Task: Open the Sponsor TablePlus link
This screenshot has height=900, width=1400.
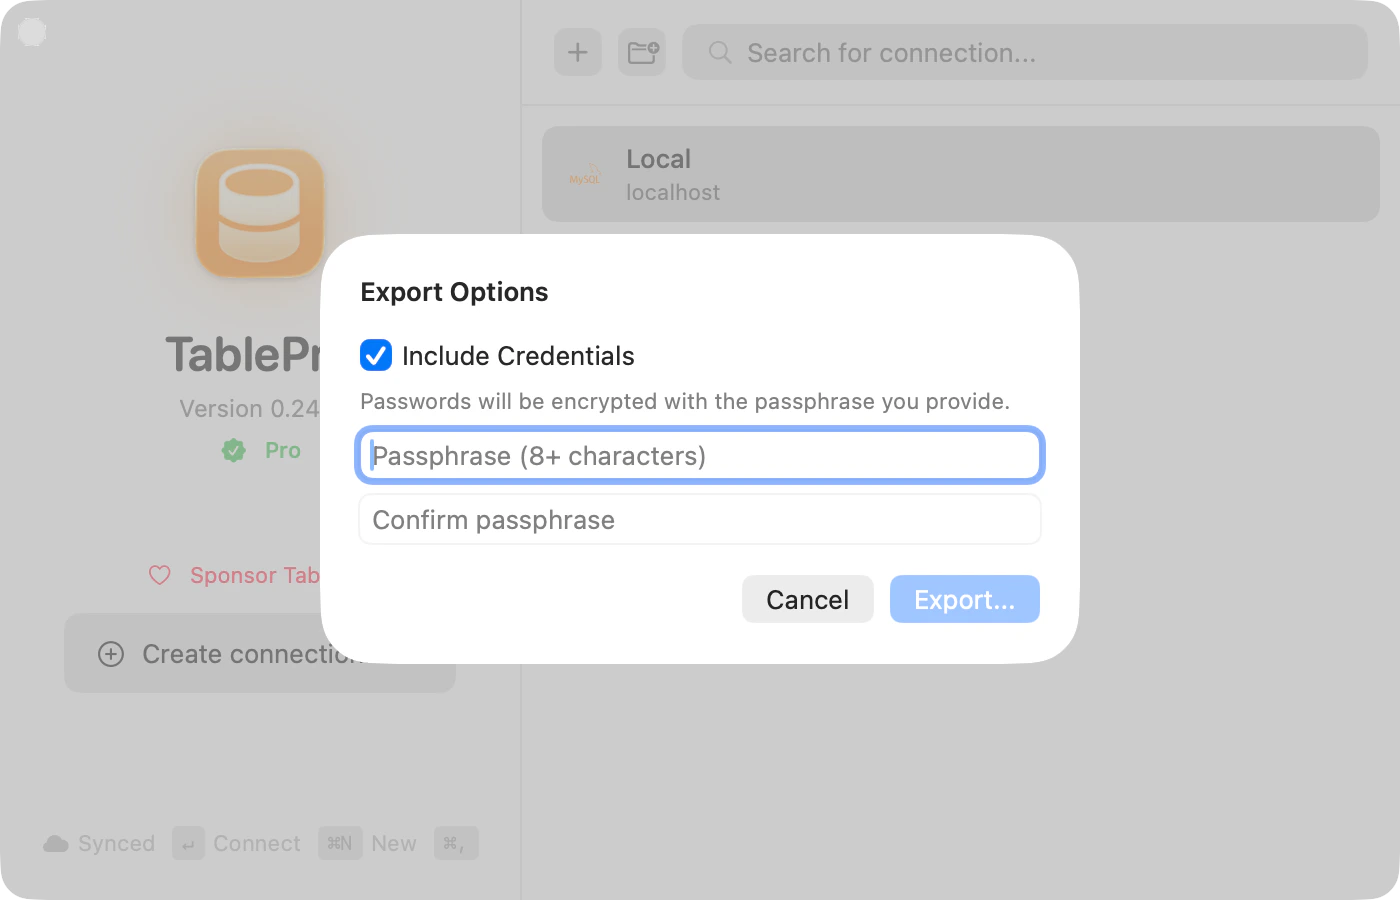Action: [253, 575]
